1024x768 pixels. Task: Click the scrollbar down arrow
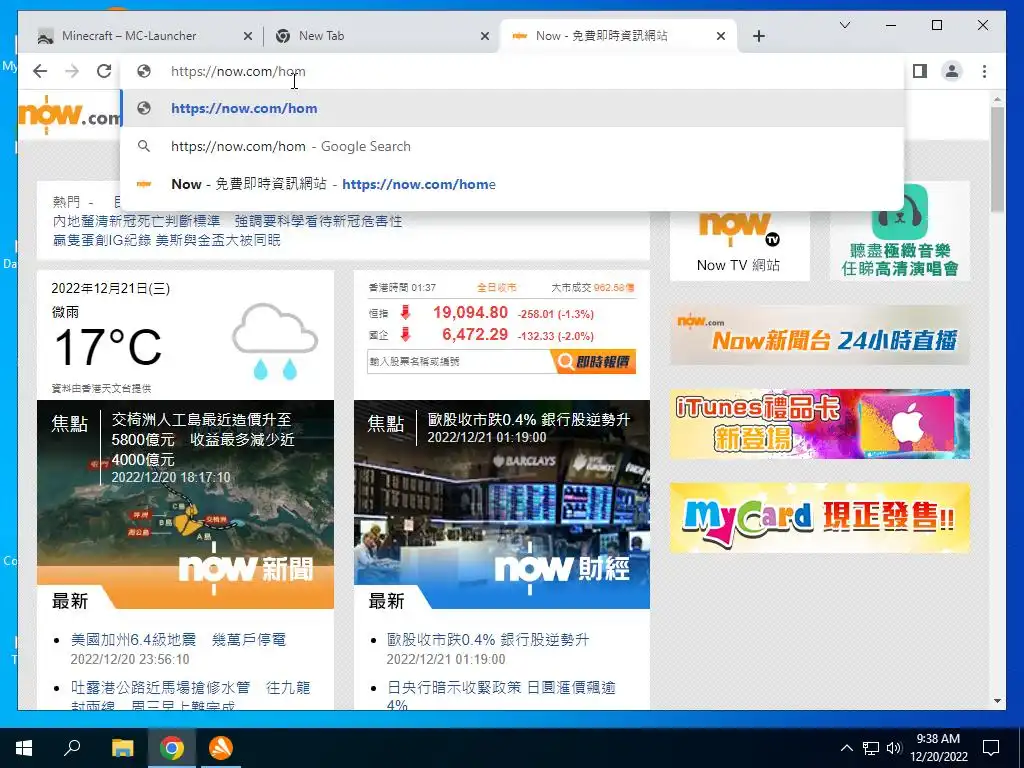[997, 701]
